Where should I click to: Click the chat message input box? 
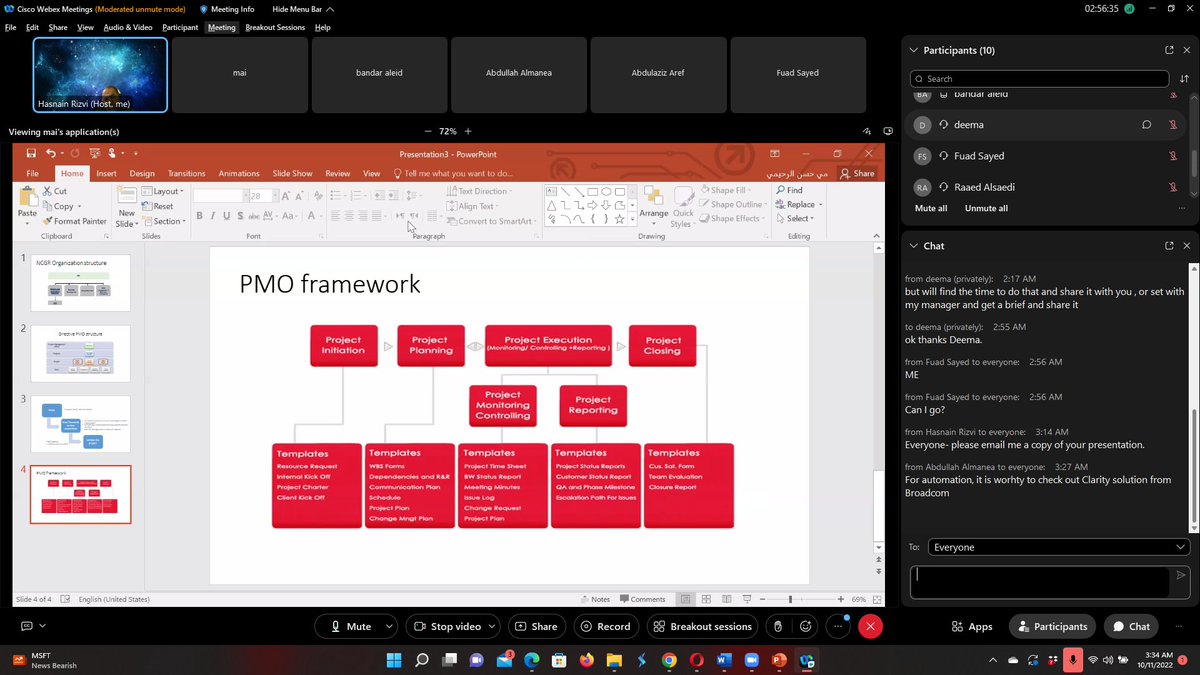click(x=1040, y=582)
